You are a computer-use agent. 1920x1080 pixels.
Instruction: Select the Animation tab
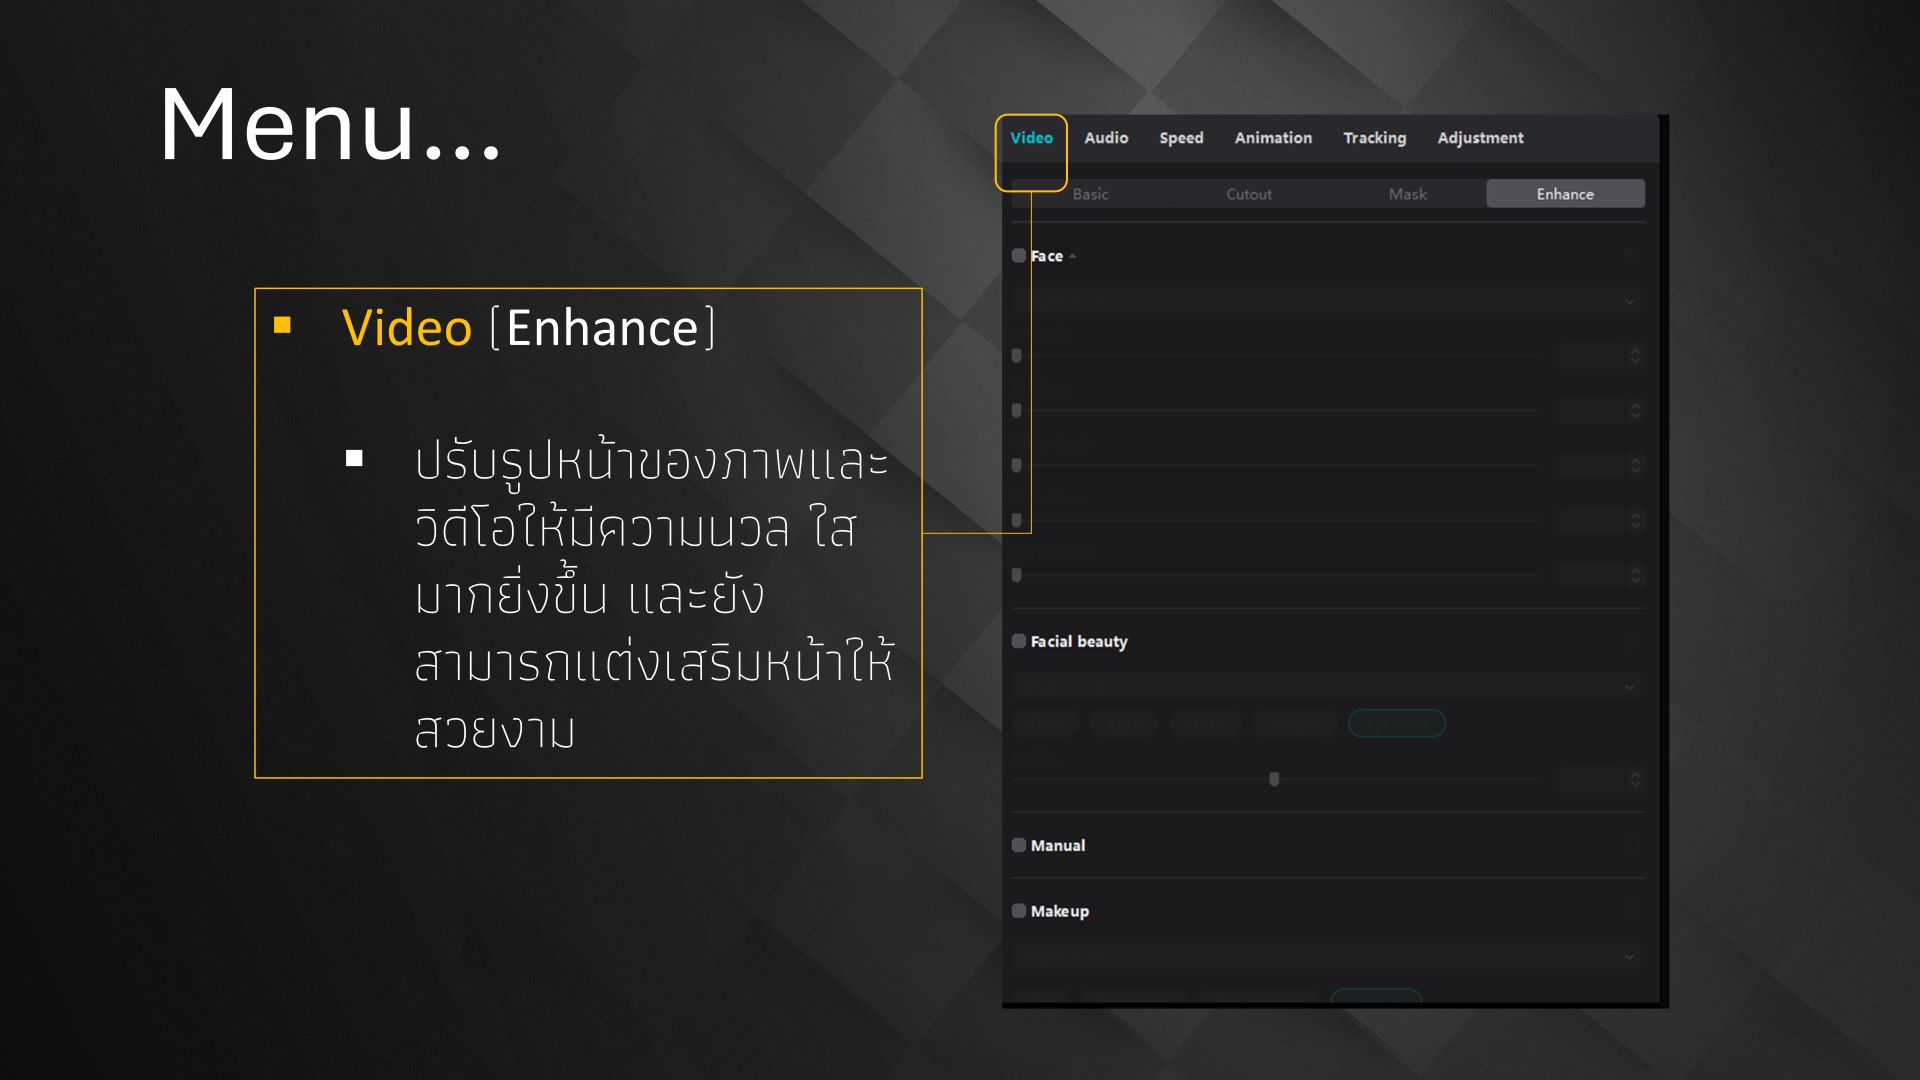click(x=1273, y=138)
